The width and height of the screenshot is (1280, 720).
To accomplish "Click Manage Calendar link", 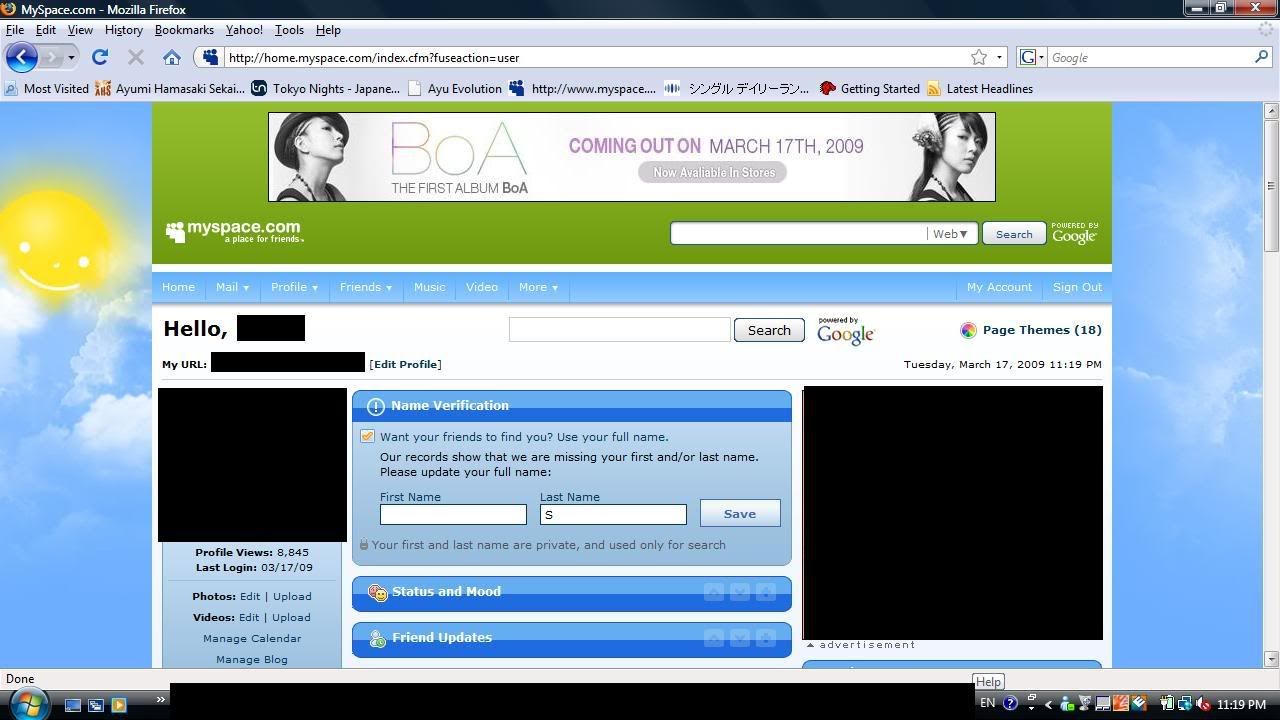I will [x=252, y=638].
